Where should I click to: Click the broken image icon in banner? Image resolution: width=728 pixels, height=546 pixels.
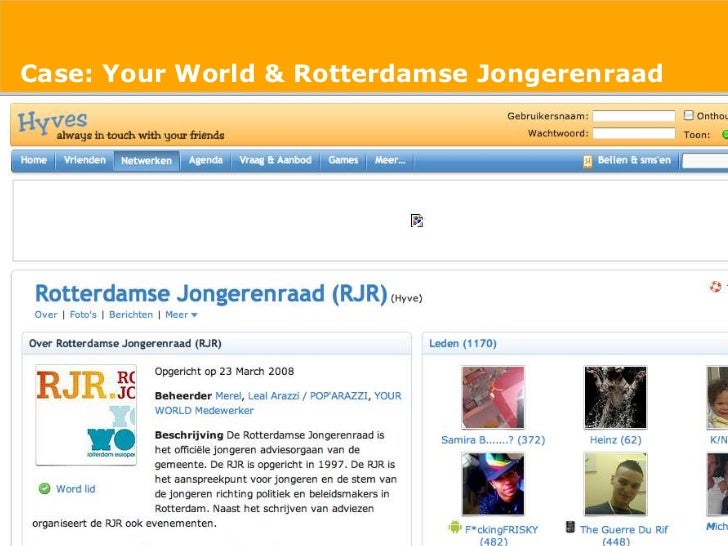click(416, 221)
